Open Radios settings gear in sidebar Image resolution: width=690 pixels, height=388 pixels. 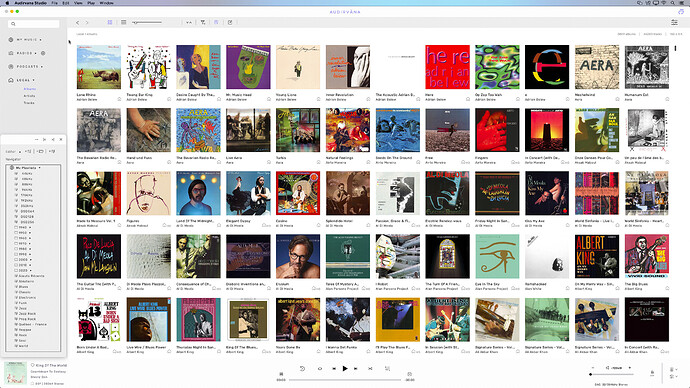pyautogui.click(x=43, y=53)
